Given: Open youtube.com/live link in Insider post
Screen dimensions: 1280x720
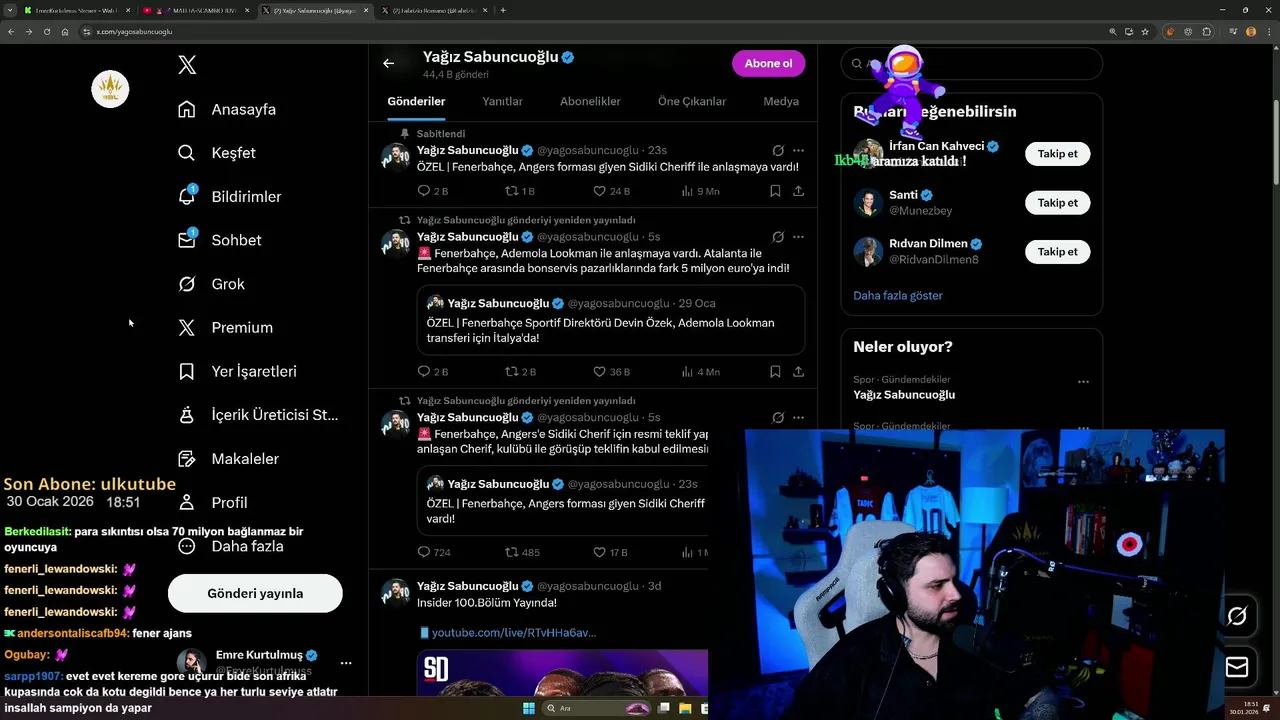Looking at the screenshot, I should [x=513, y=633].
